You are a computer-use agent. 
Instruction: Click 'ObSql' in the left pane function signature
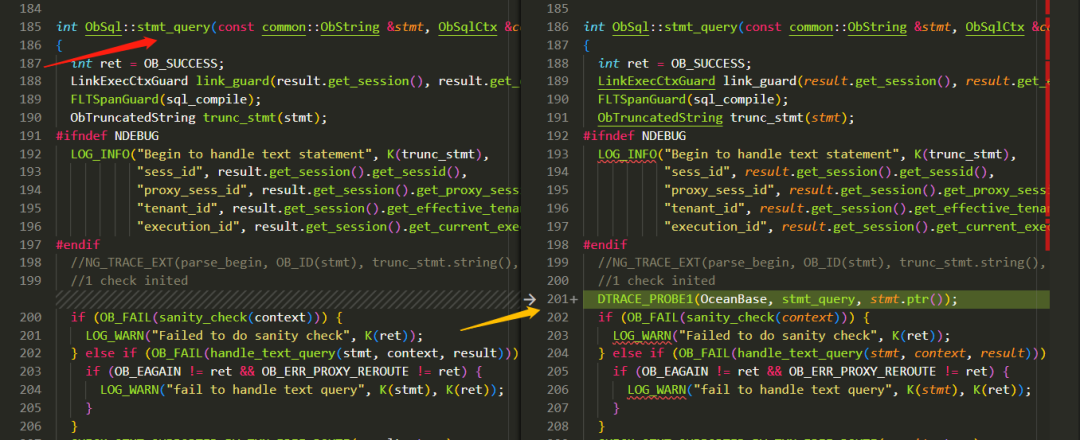click(103, 28)
